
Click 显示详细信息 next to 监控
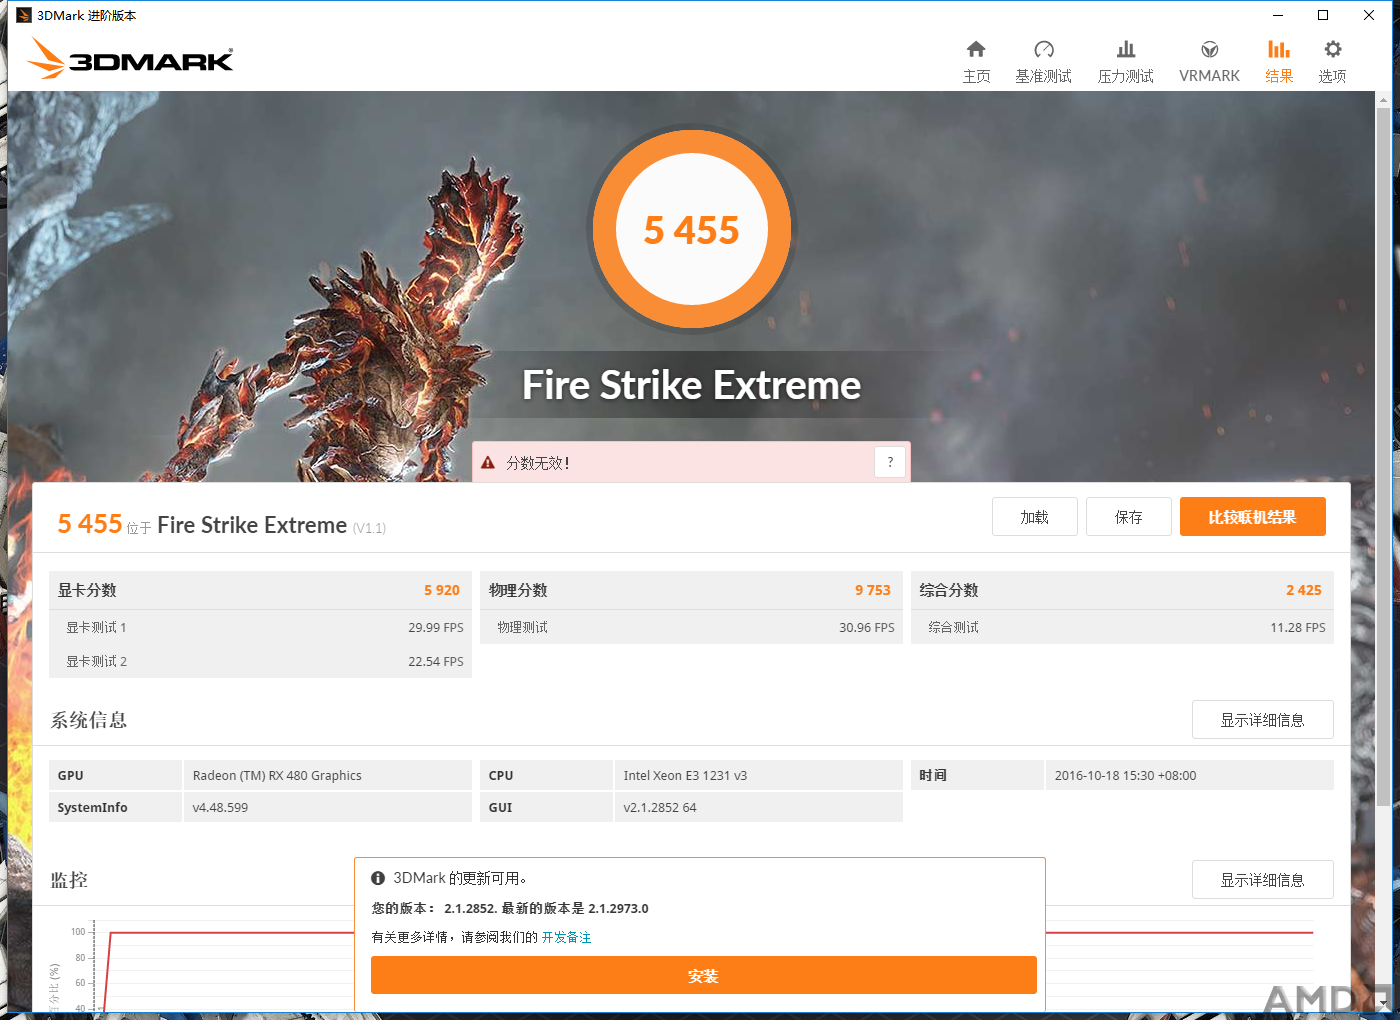pyautogui.click(x=1263, y=880)
